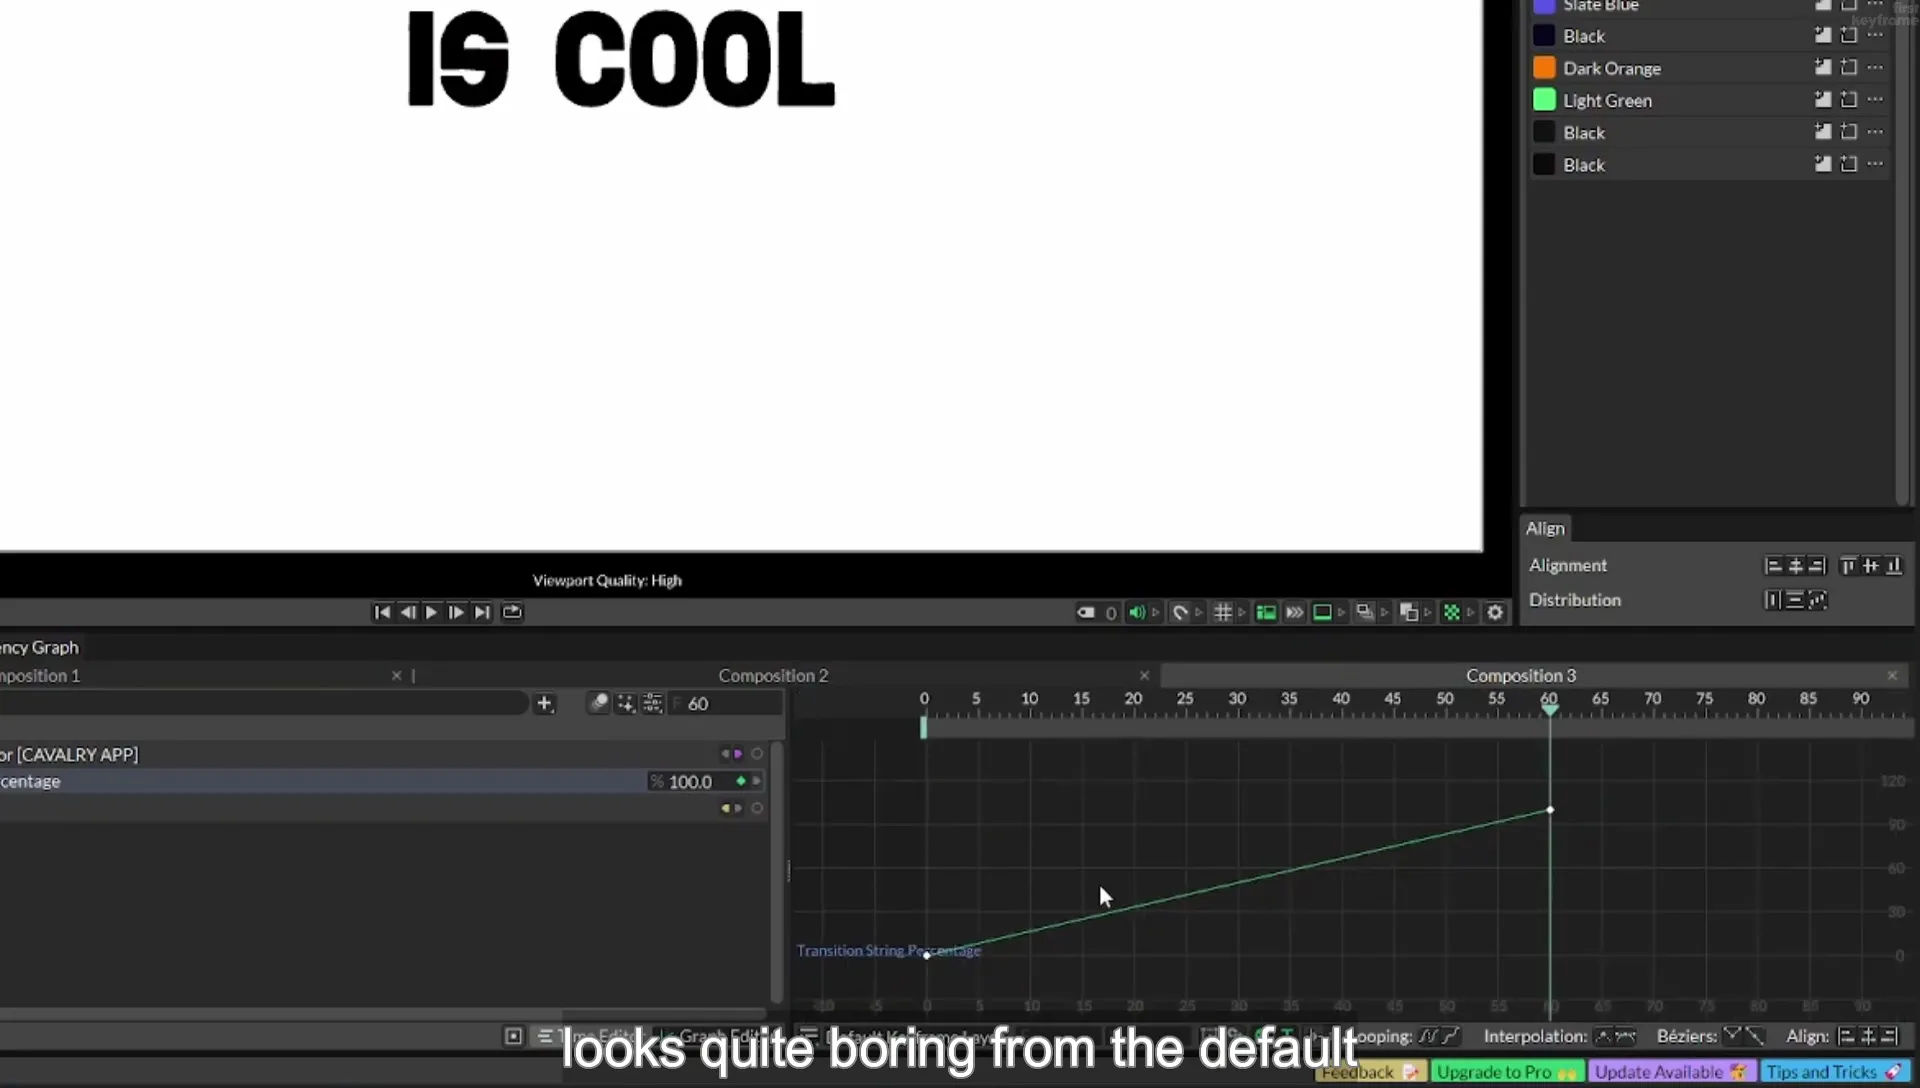Align bottom edges in the Alignment row
The height and width of the screenshot is (1088, 1920).
click(x=1892, y=566)
